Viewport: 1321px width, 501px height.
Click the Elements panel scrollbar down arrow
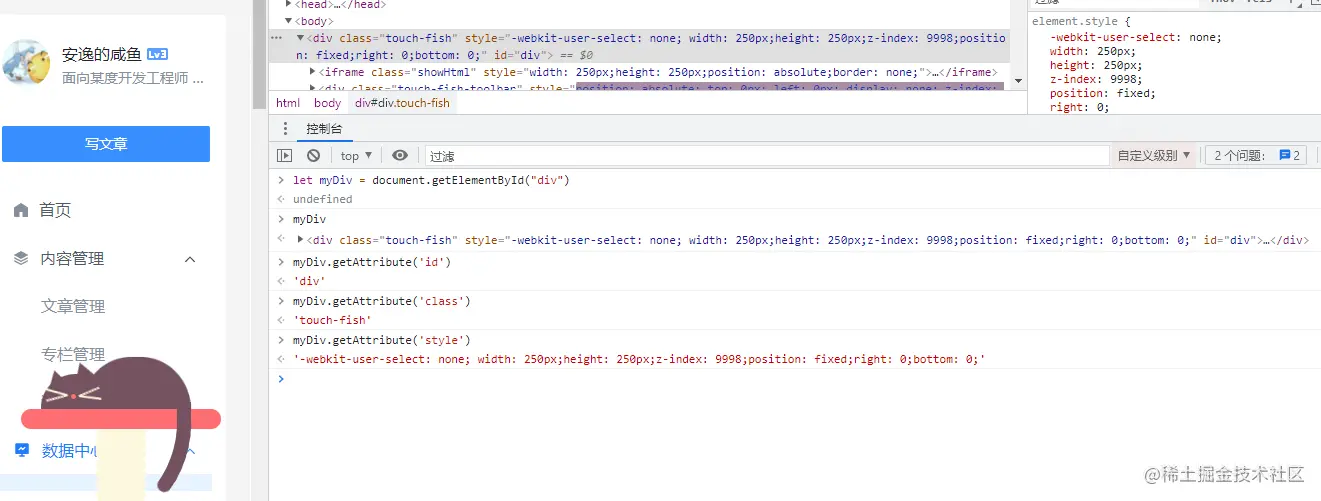pos(1019,81)
